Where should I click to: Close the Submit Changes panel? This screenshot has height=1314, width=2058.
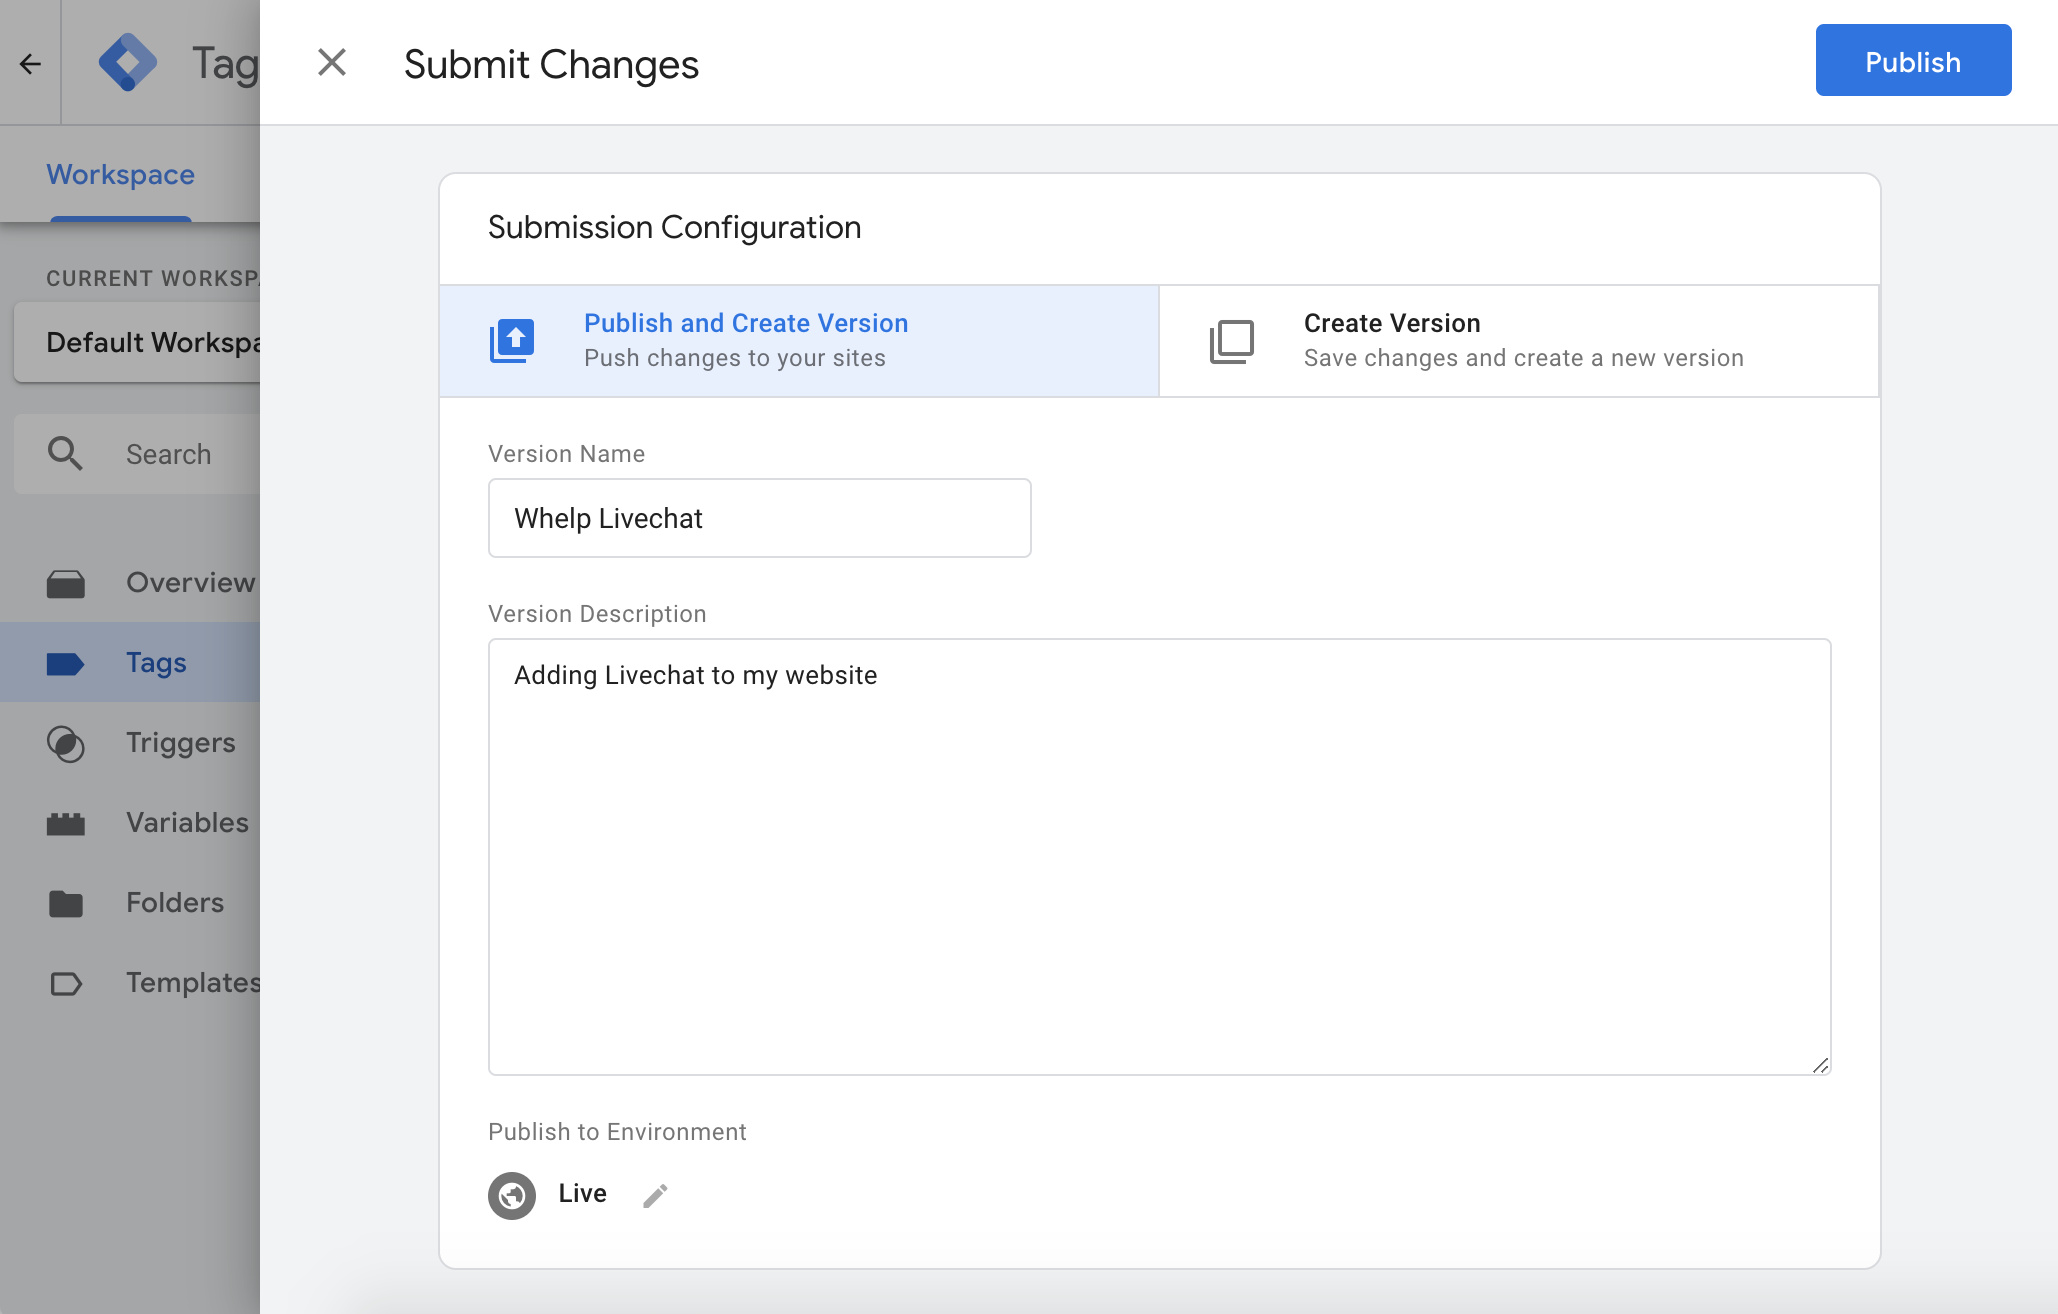pos(332,63)
